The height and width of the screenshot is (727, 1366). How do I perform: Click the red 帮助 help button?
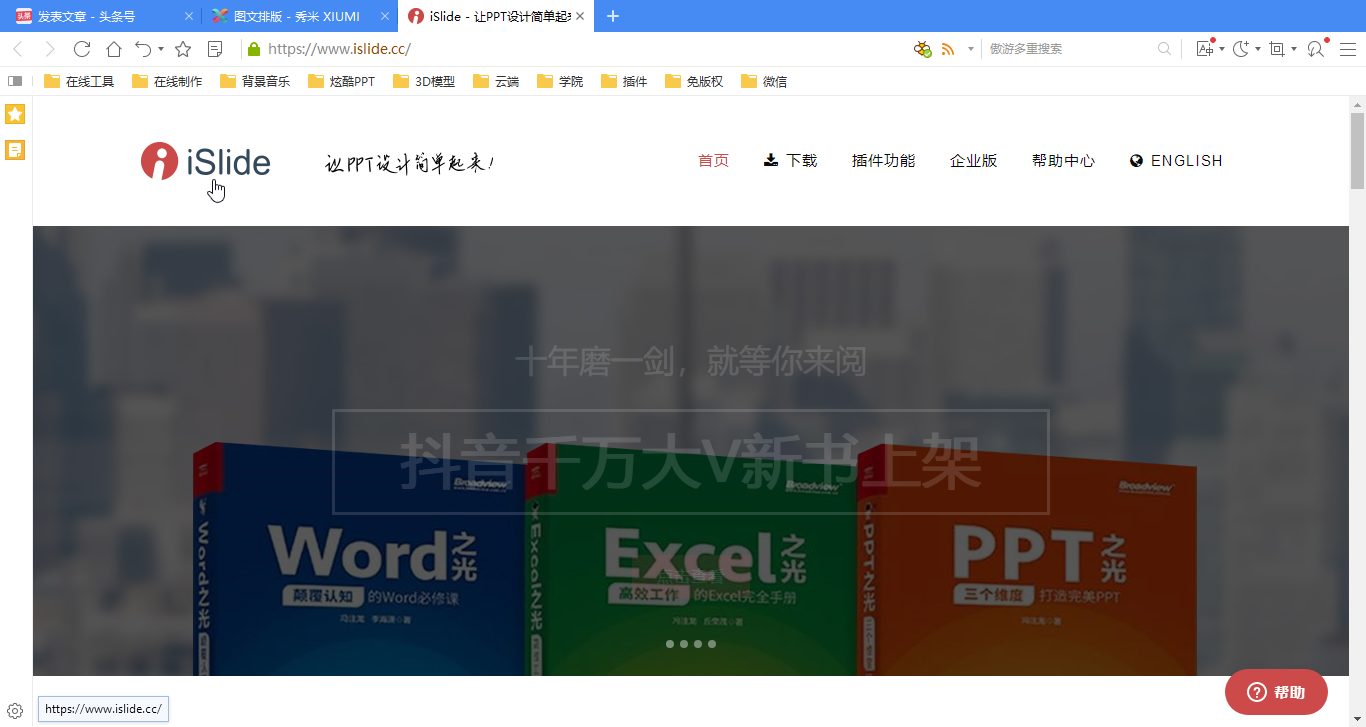coord(1276,692)
